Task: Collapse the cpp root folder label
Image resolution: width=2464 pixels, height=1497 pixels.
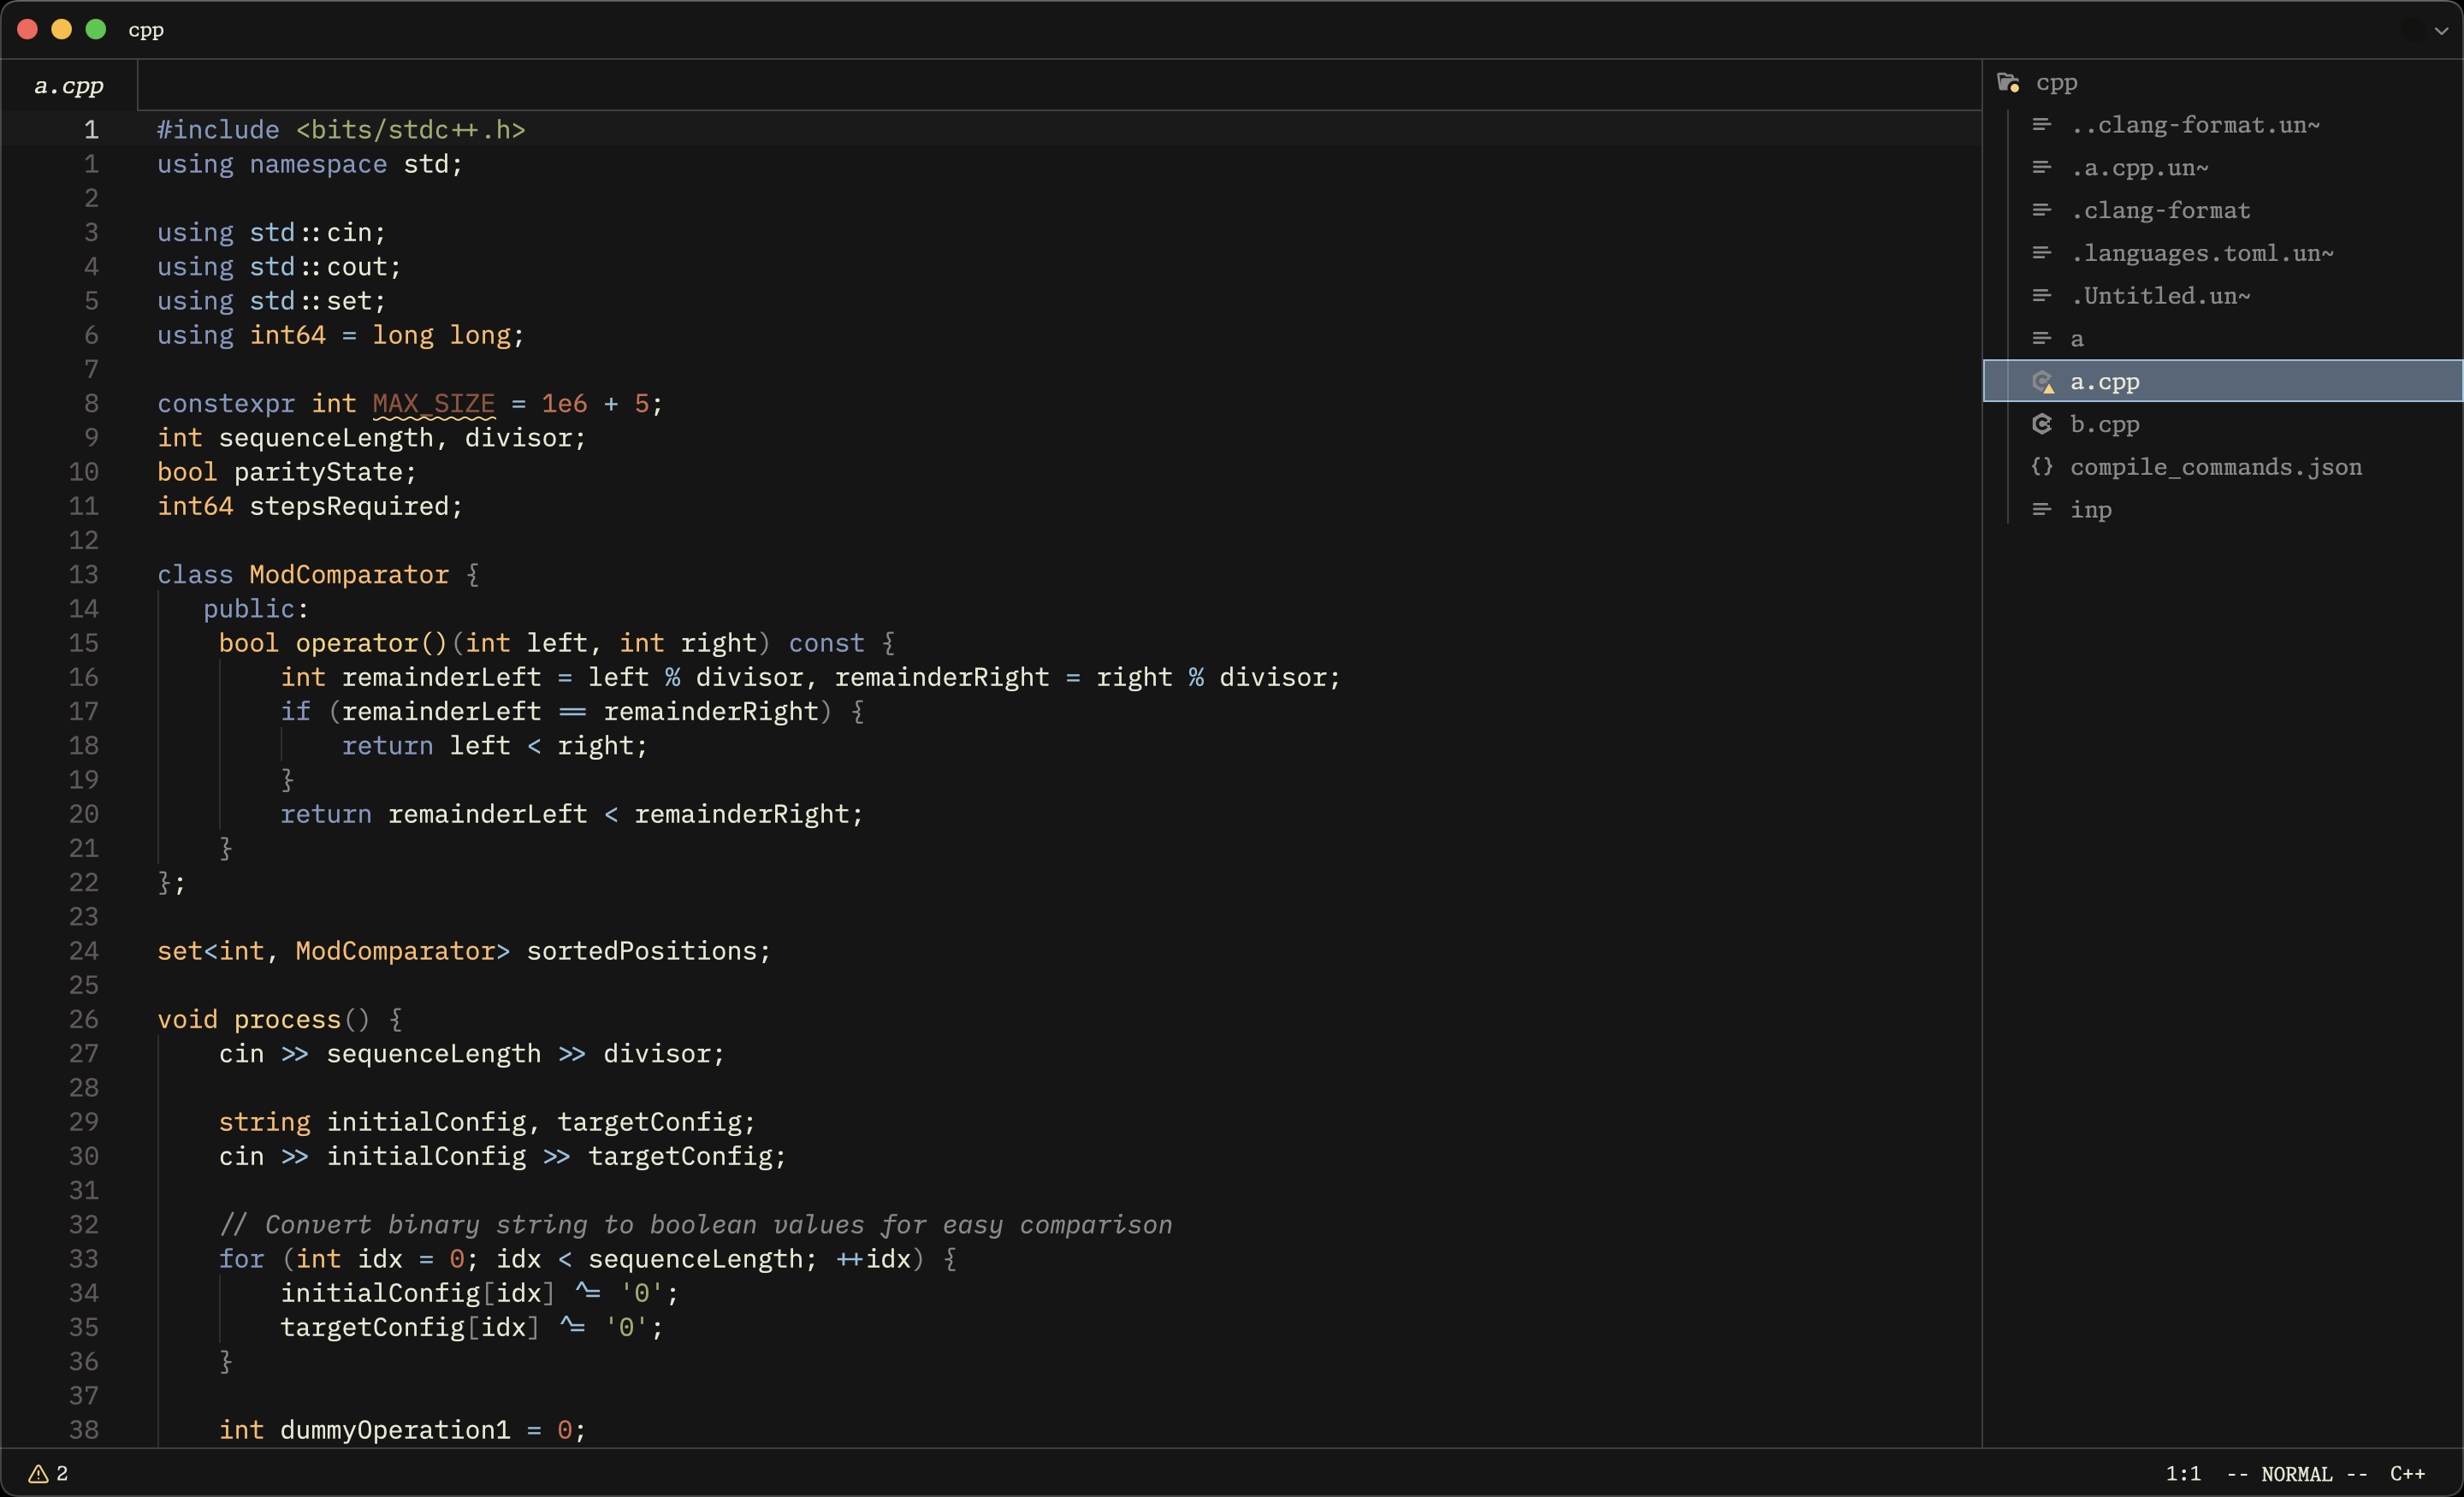Action: 2056,83
